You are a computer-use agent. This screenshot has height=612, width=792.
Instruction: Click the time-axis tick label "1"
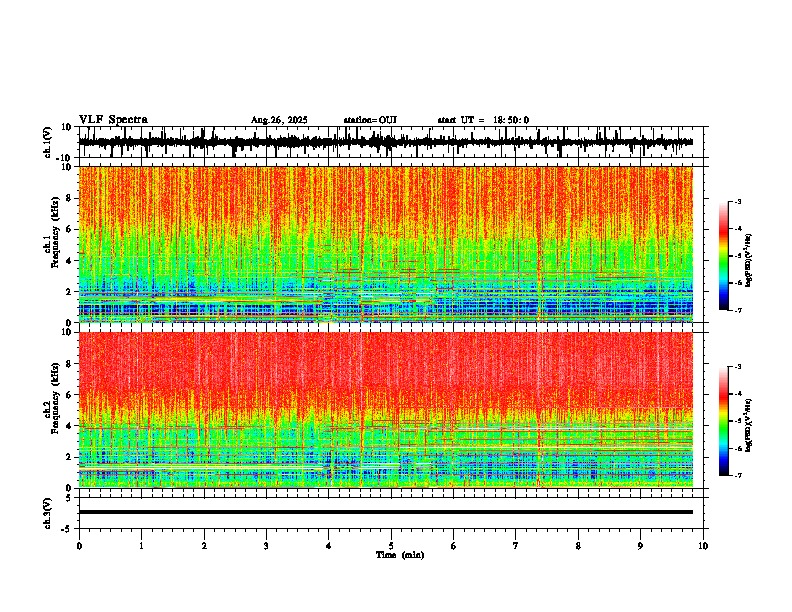(141, 546)
